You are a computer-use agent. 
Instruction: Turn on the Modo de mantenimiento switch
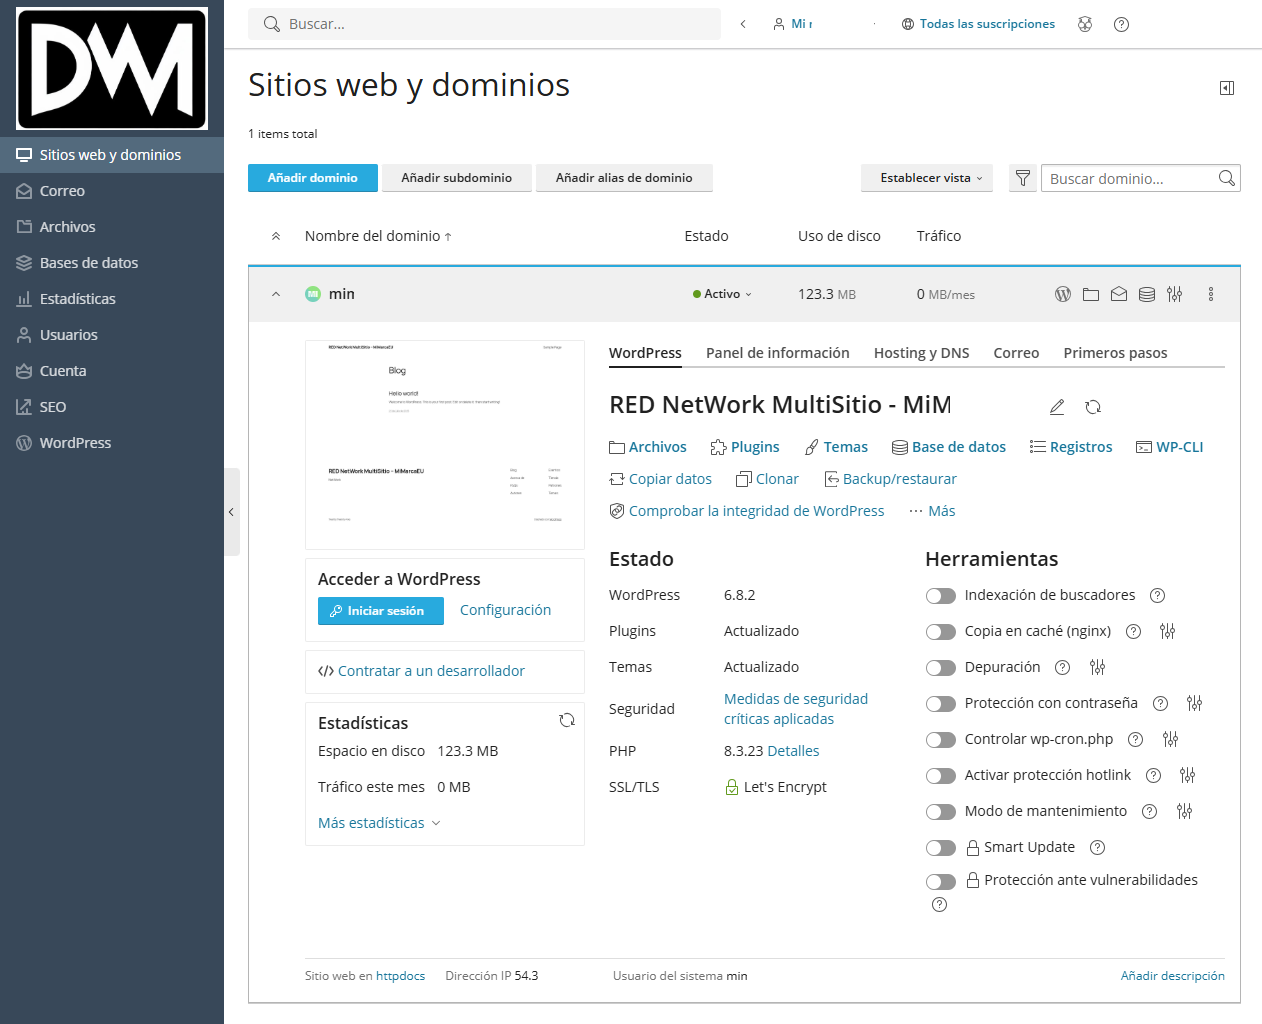coord(941,812)
